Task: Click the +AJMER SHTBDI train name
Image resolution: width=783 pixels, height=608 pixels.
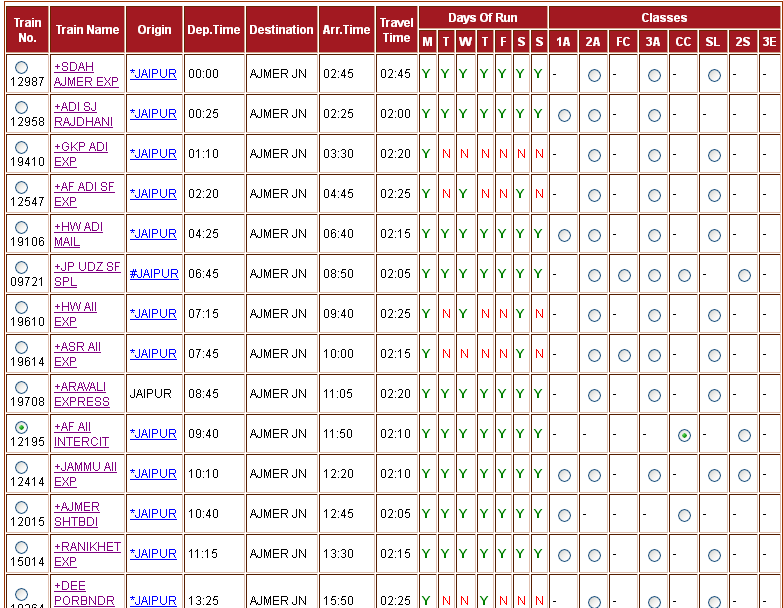Action: pos(77,514)
